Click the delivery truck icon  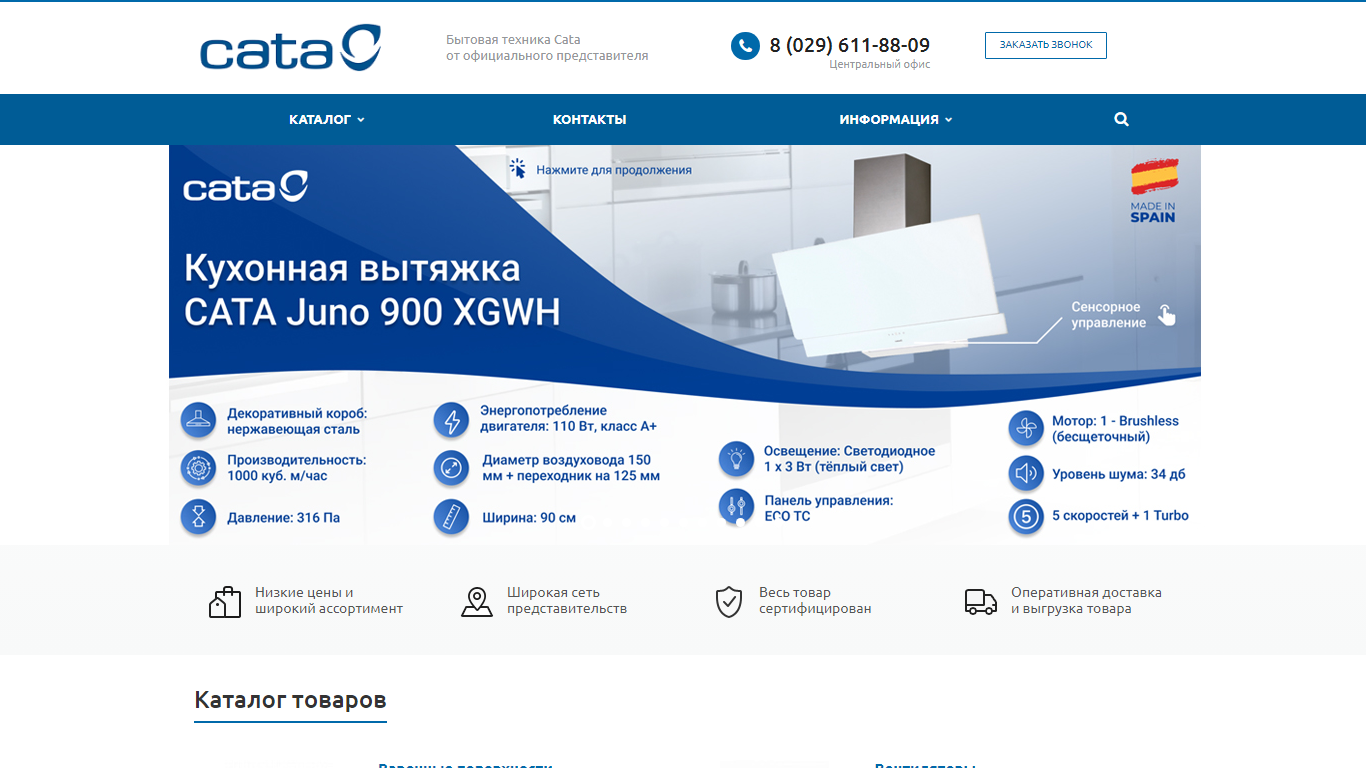click(981, 601)
